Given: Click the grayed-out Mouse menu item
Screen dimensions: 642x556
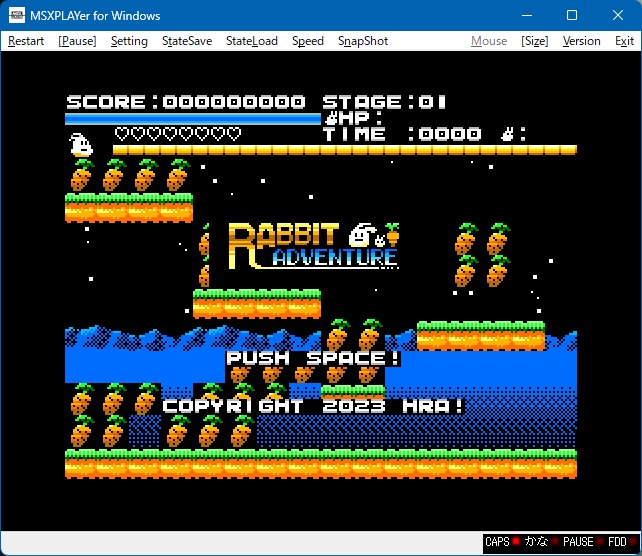Looking at the screenshot, I should (489, 41).
